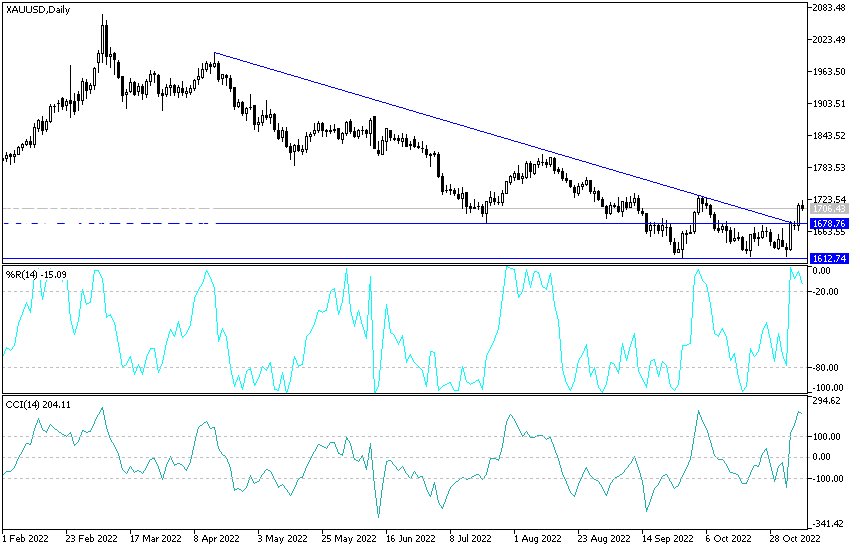Image resolution: width=860 pixels, height=550 pixels.
Task: Select the 1 Feb 2022 date label
Action: (23, 538)
